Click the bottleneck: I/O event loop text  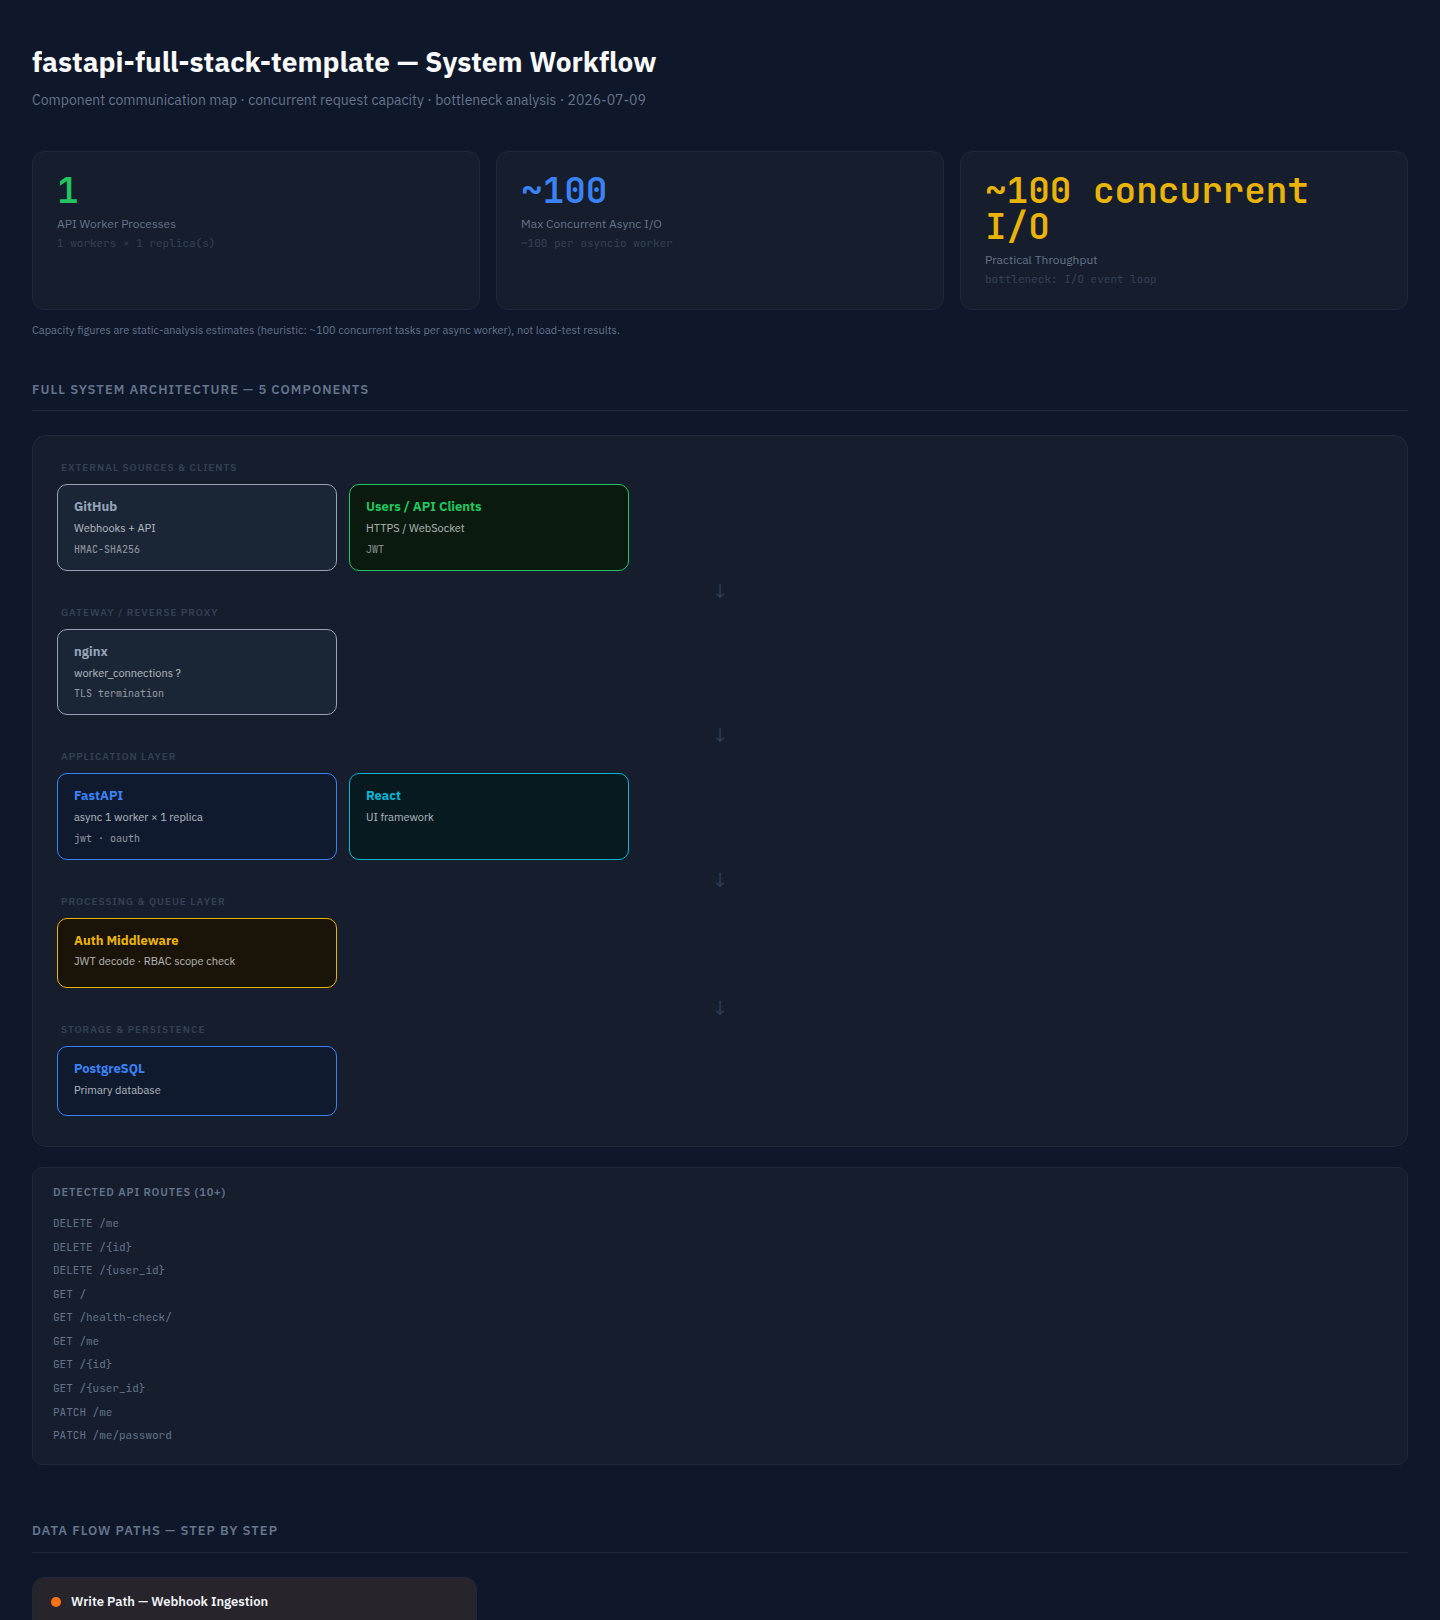(1071, 279)
